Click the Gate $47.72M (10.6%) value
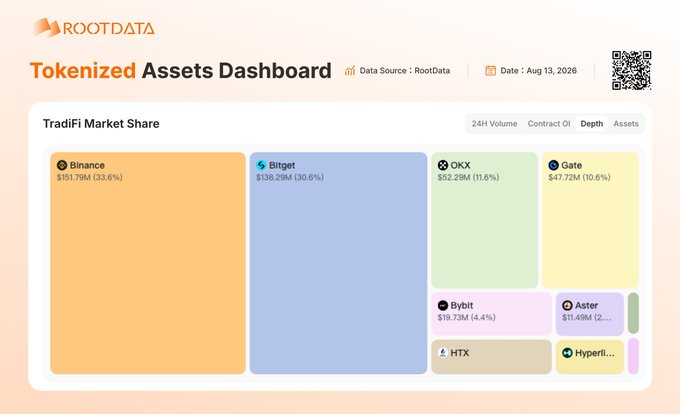Screen dimensions: 680x414 tap(579, 177)
